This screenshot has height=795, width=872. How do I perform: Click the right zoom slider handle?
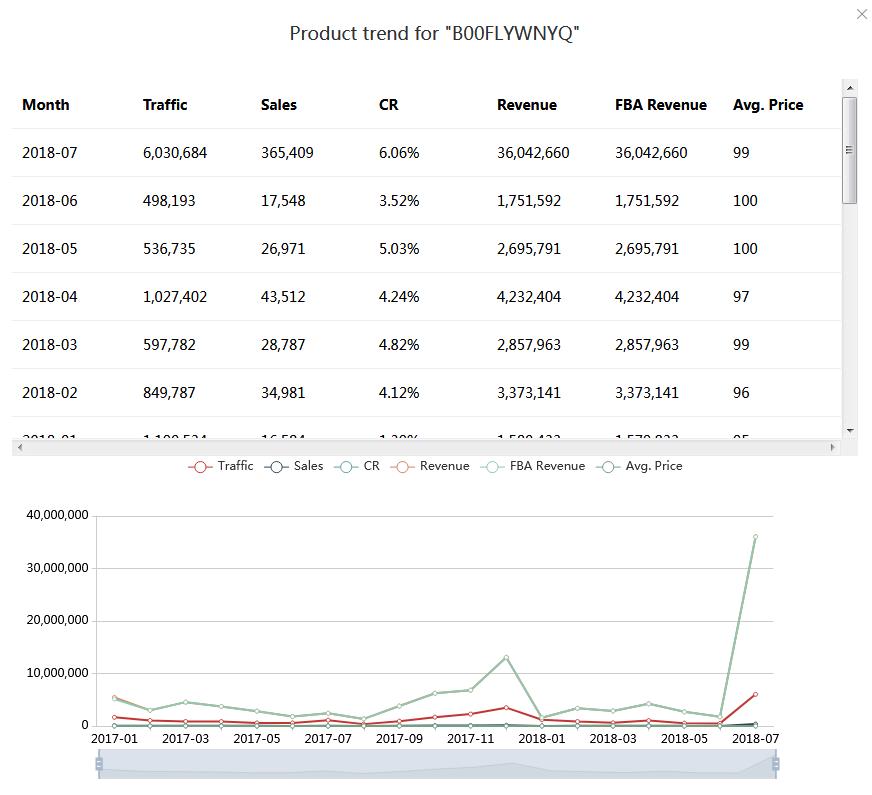(775, 764)
